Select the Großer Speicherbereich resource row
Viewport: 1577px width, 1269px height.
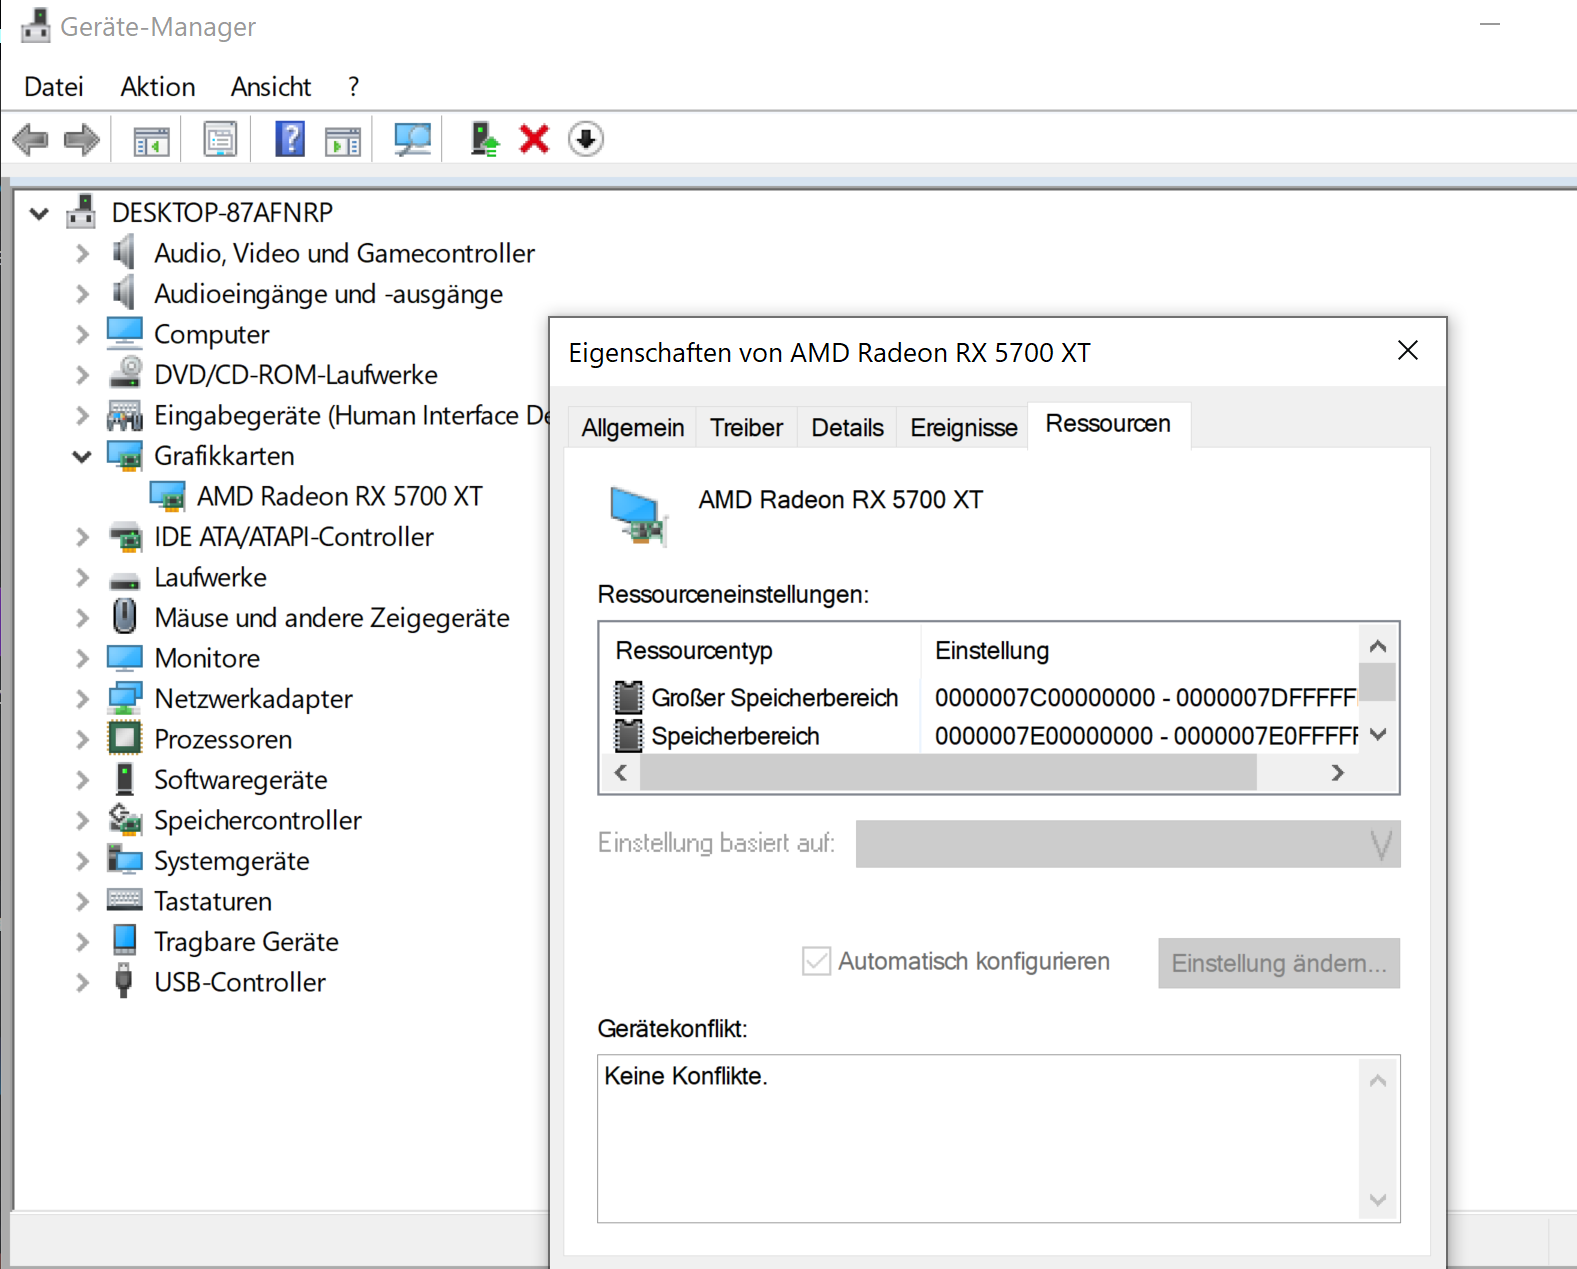(979, 697)
